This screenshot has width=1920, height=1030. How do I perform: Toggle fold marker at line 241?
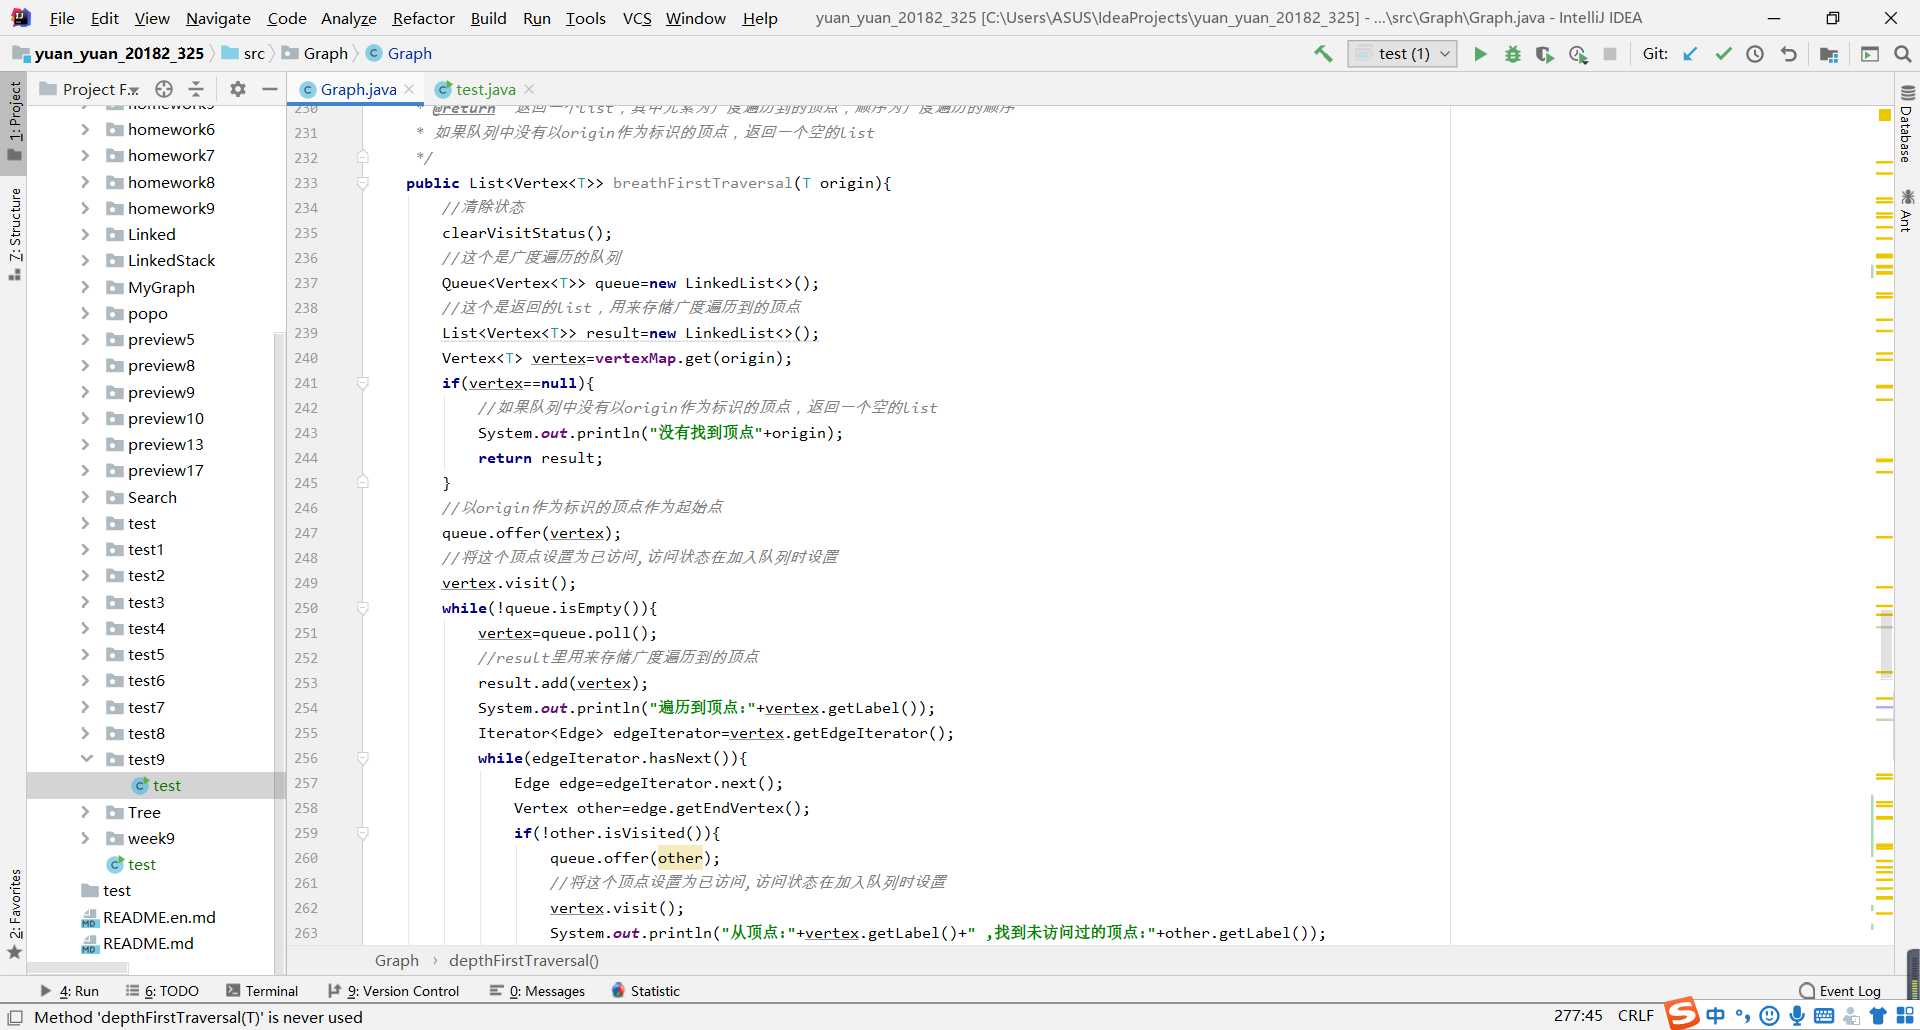[x=363, y=383]
